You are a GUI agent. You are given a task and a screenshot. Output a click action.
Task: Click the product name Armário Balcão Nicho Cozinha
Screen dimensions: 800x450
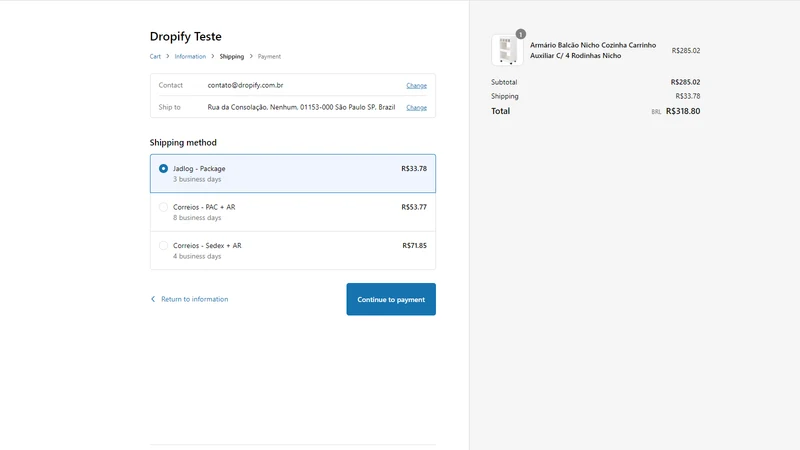(x=593, y=51)
